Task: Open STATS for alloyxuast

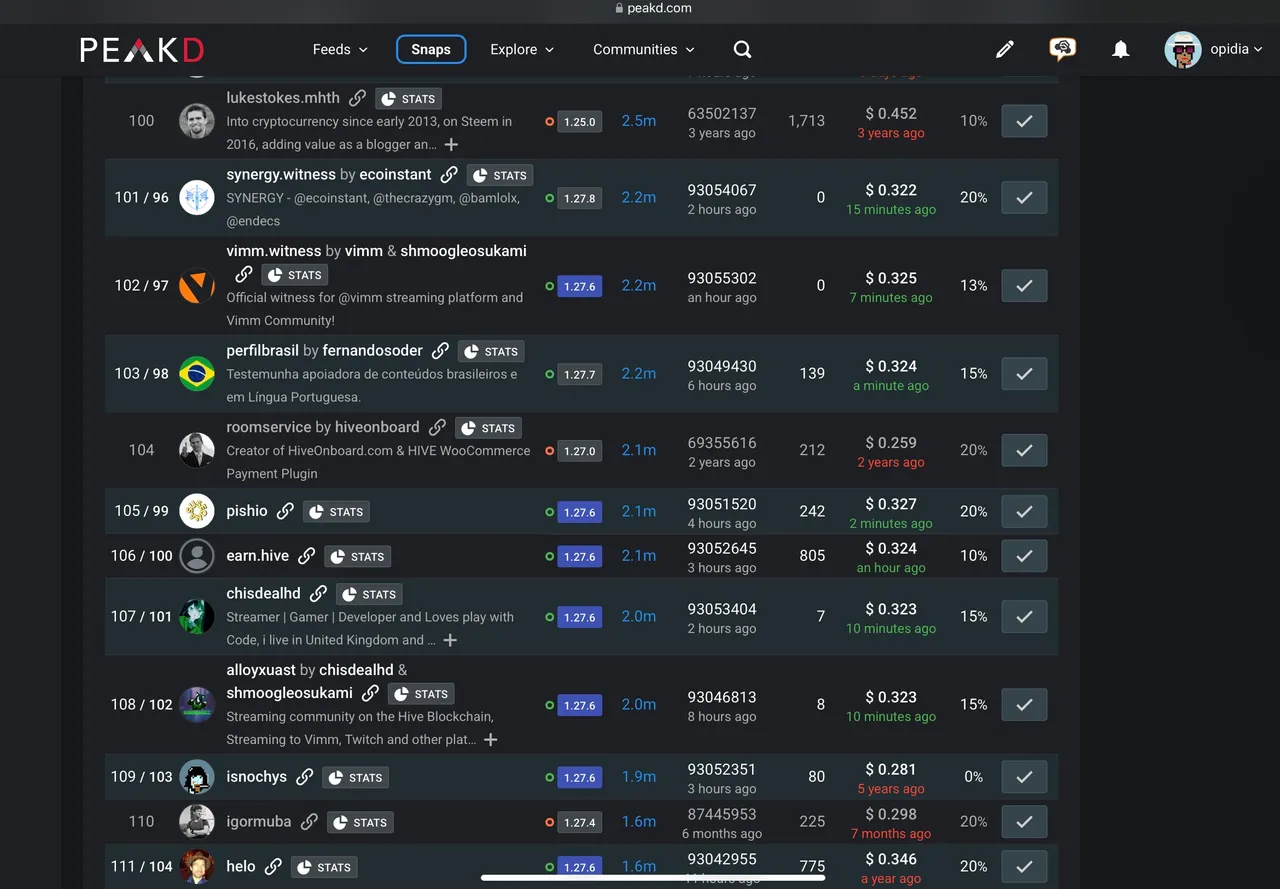Action: pyautogui.click(x=421, y=694)
